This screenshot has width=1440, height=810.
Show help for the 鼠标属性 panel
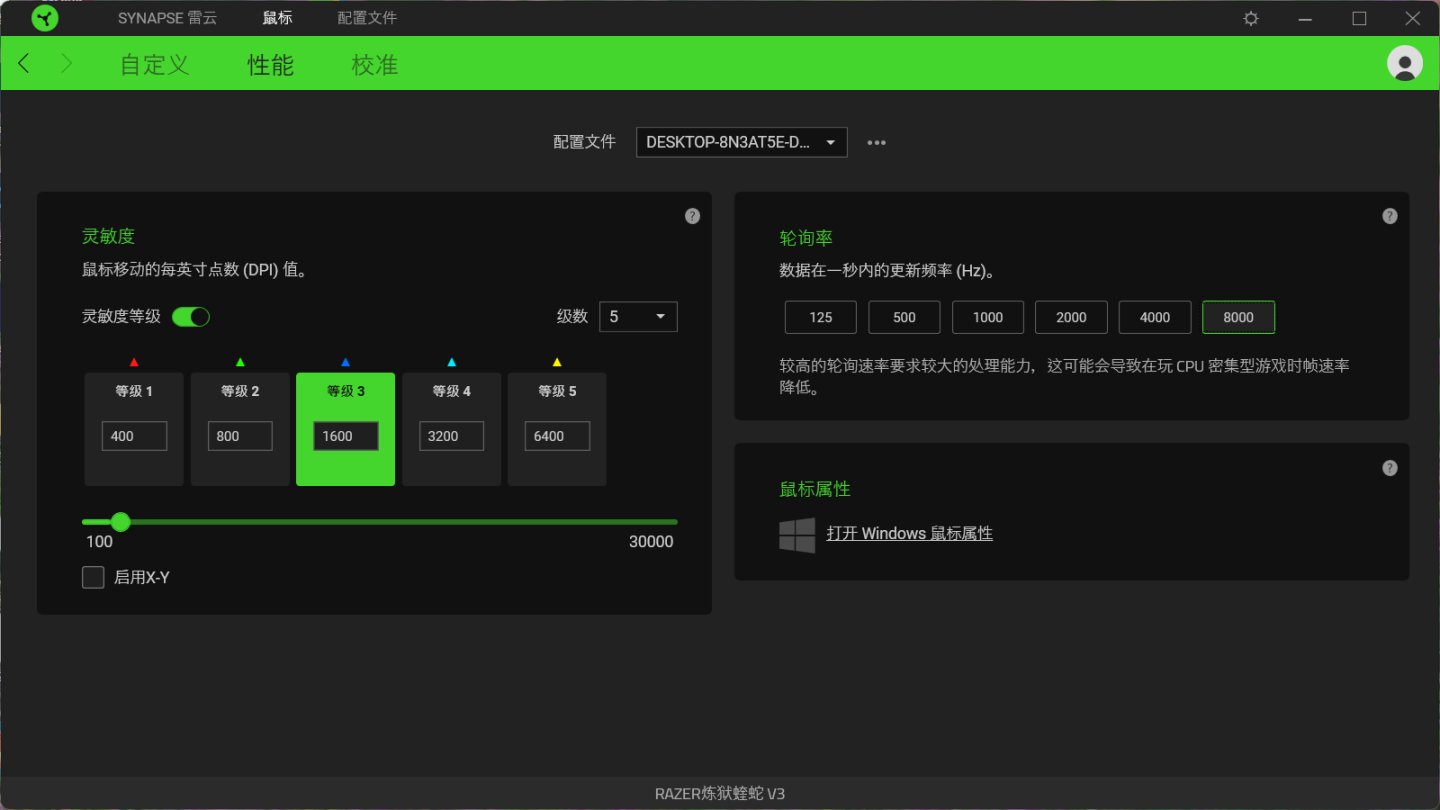[x=1389, y=468]
